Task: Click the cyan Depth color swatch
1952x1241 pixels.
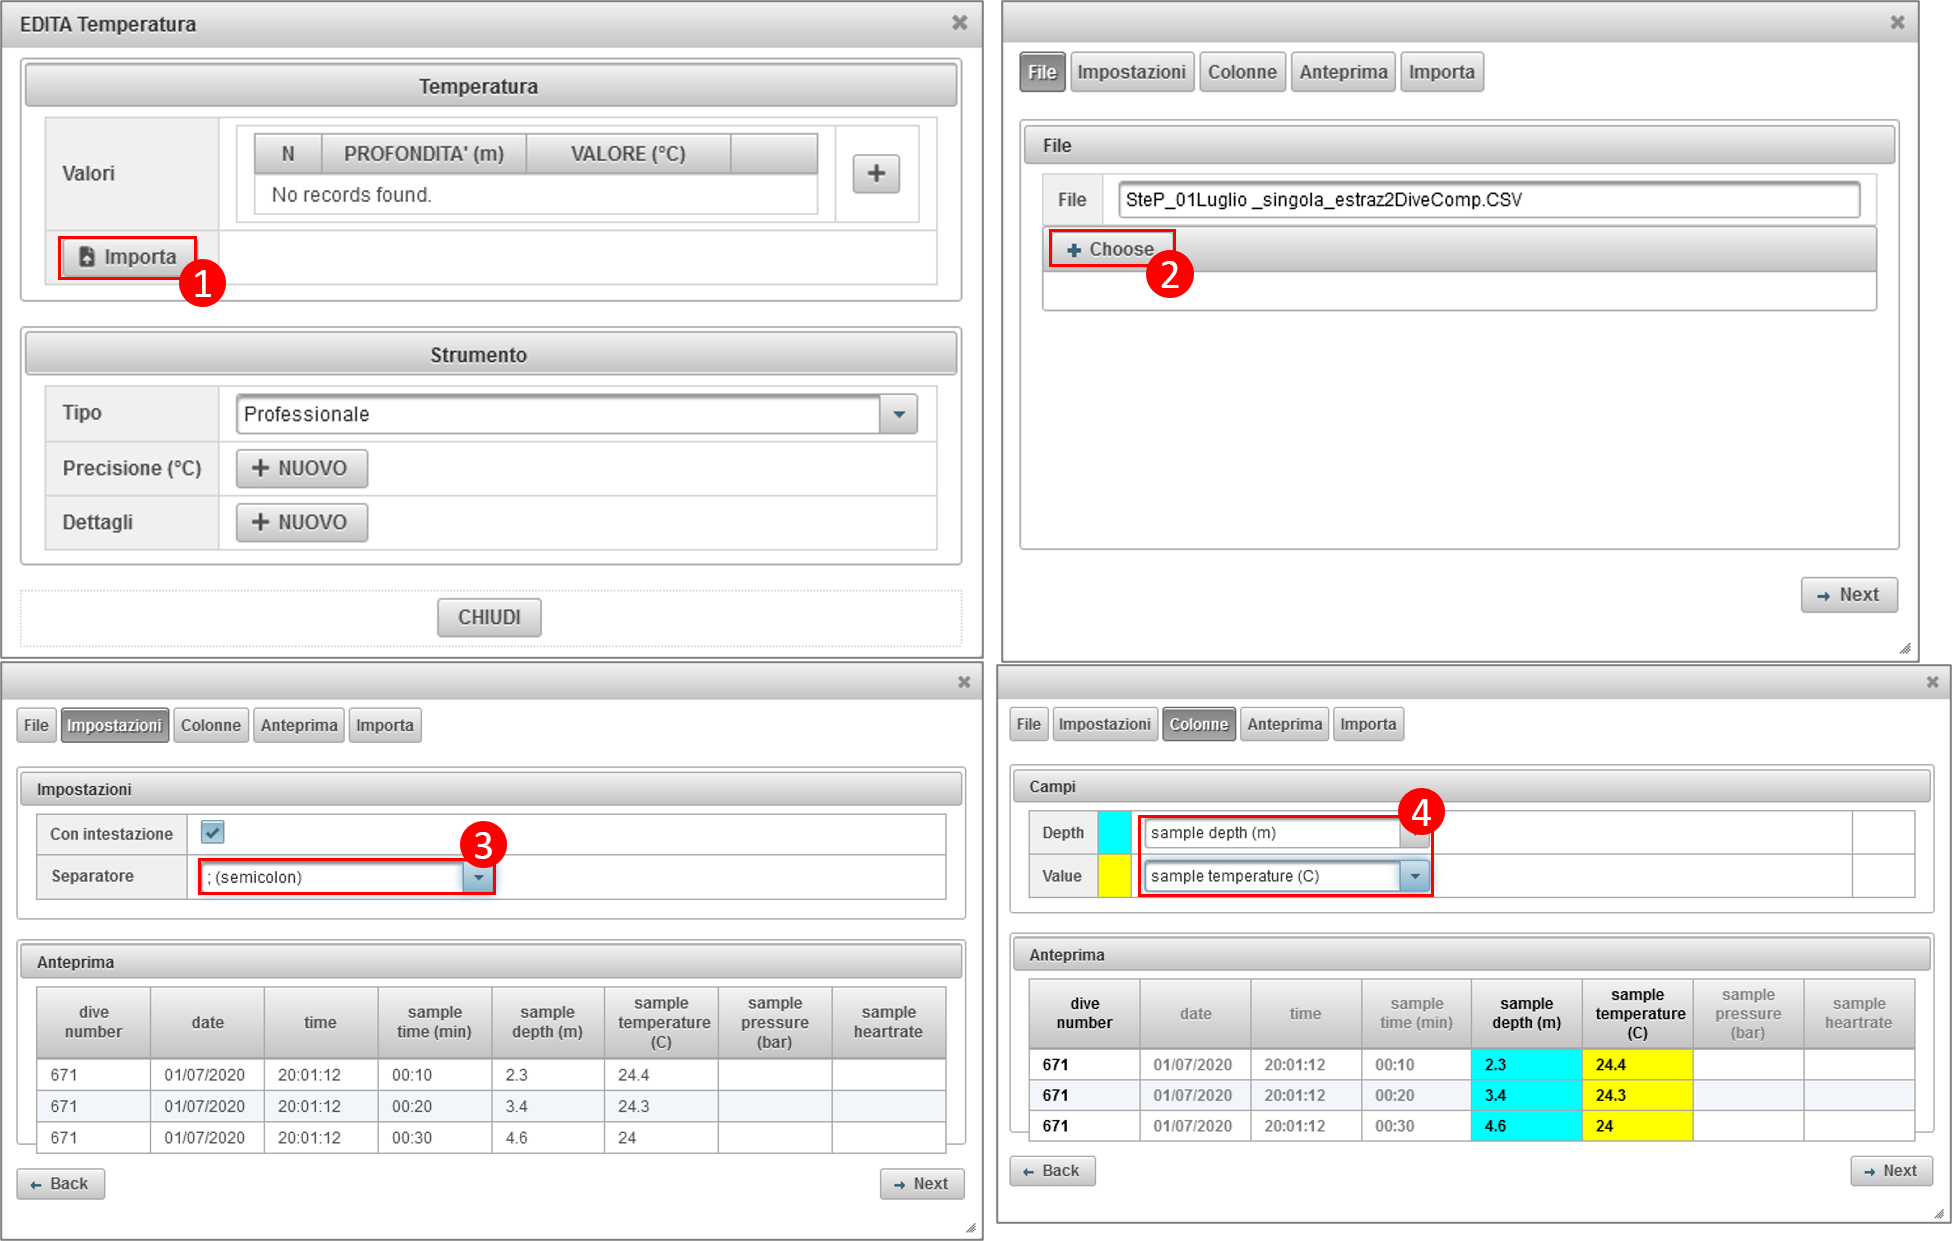Action: click(1114, 832)
